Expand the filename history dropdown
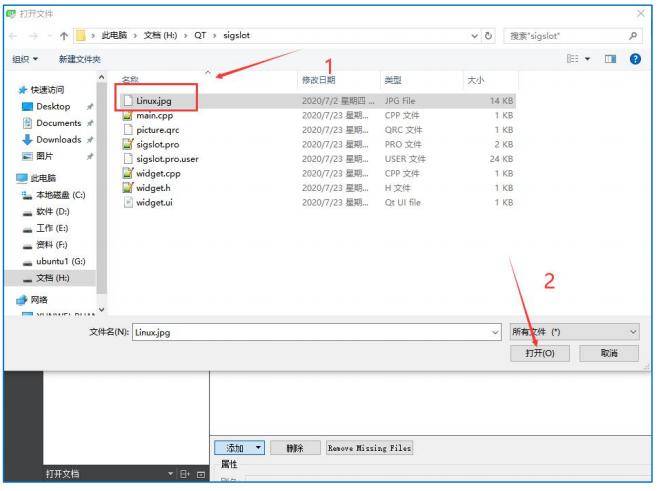Screen dimensions: 662x491 [x=495, y=333]
